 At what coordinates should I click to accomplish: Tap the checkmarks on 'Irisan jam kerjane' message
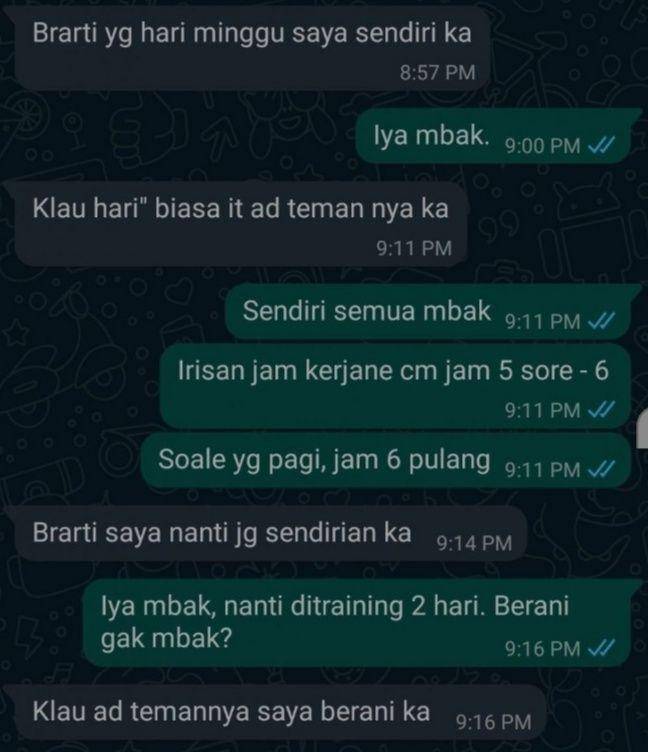(x=601, y=409)
